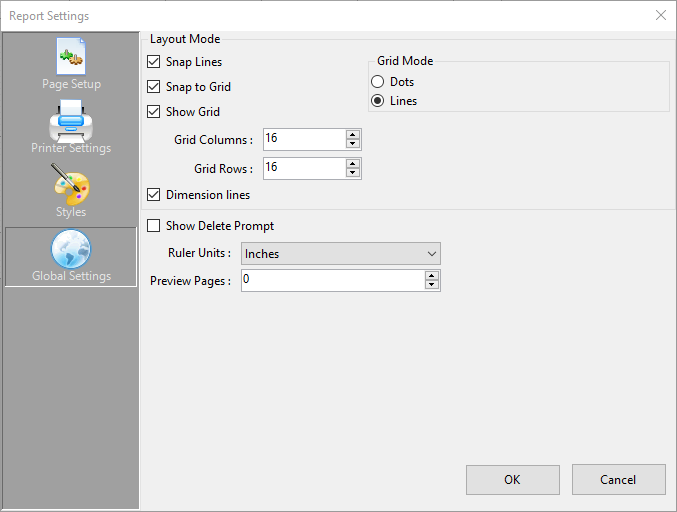Viewport: 677px width, 512px height.
Task: Increase Preview Pages with the up arrow
Action: pos(432,275)
